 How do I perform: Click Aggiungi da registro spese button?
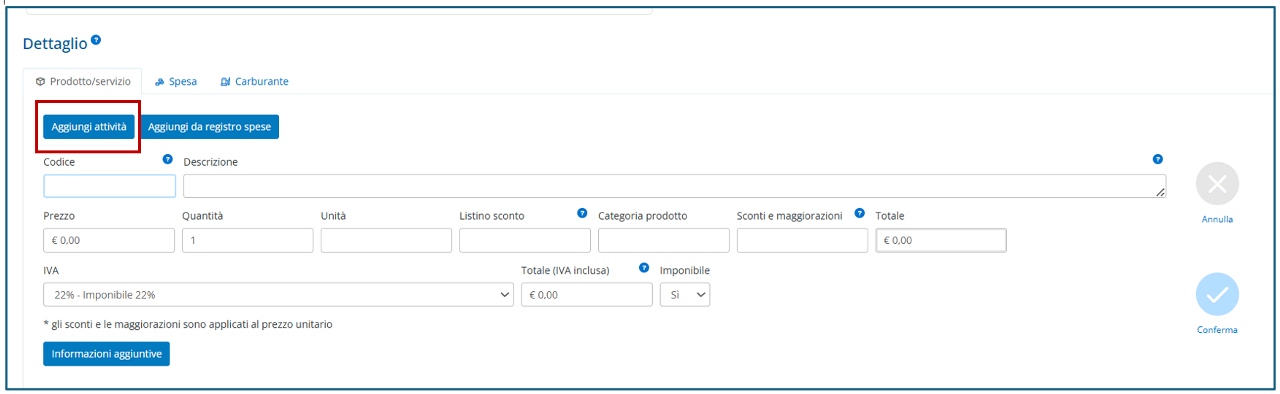209,127
